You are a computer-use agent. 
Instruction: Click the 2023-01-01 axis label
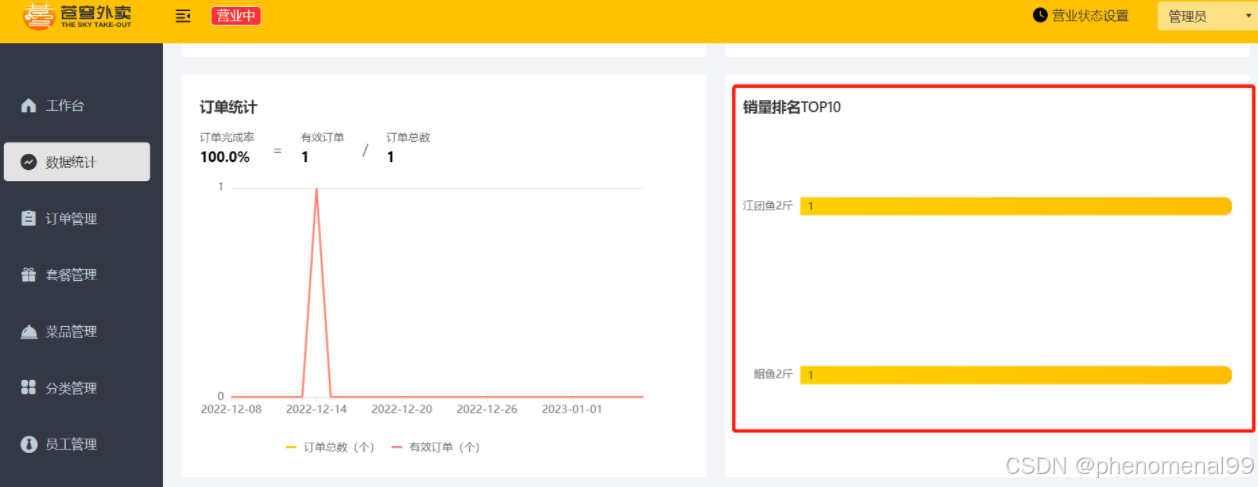coord(573,409)
